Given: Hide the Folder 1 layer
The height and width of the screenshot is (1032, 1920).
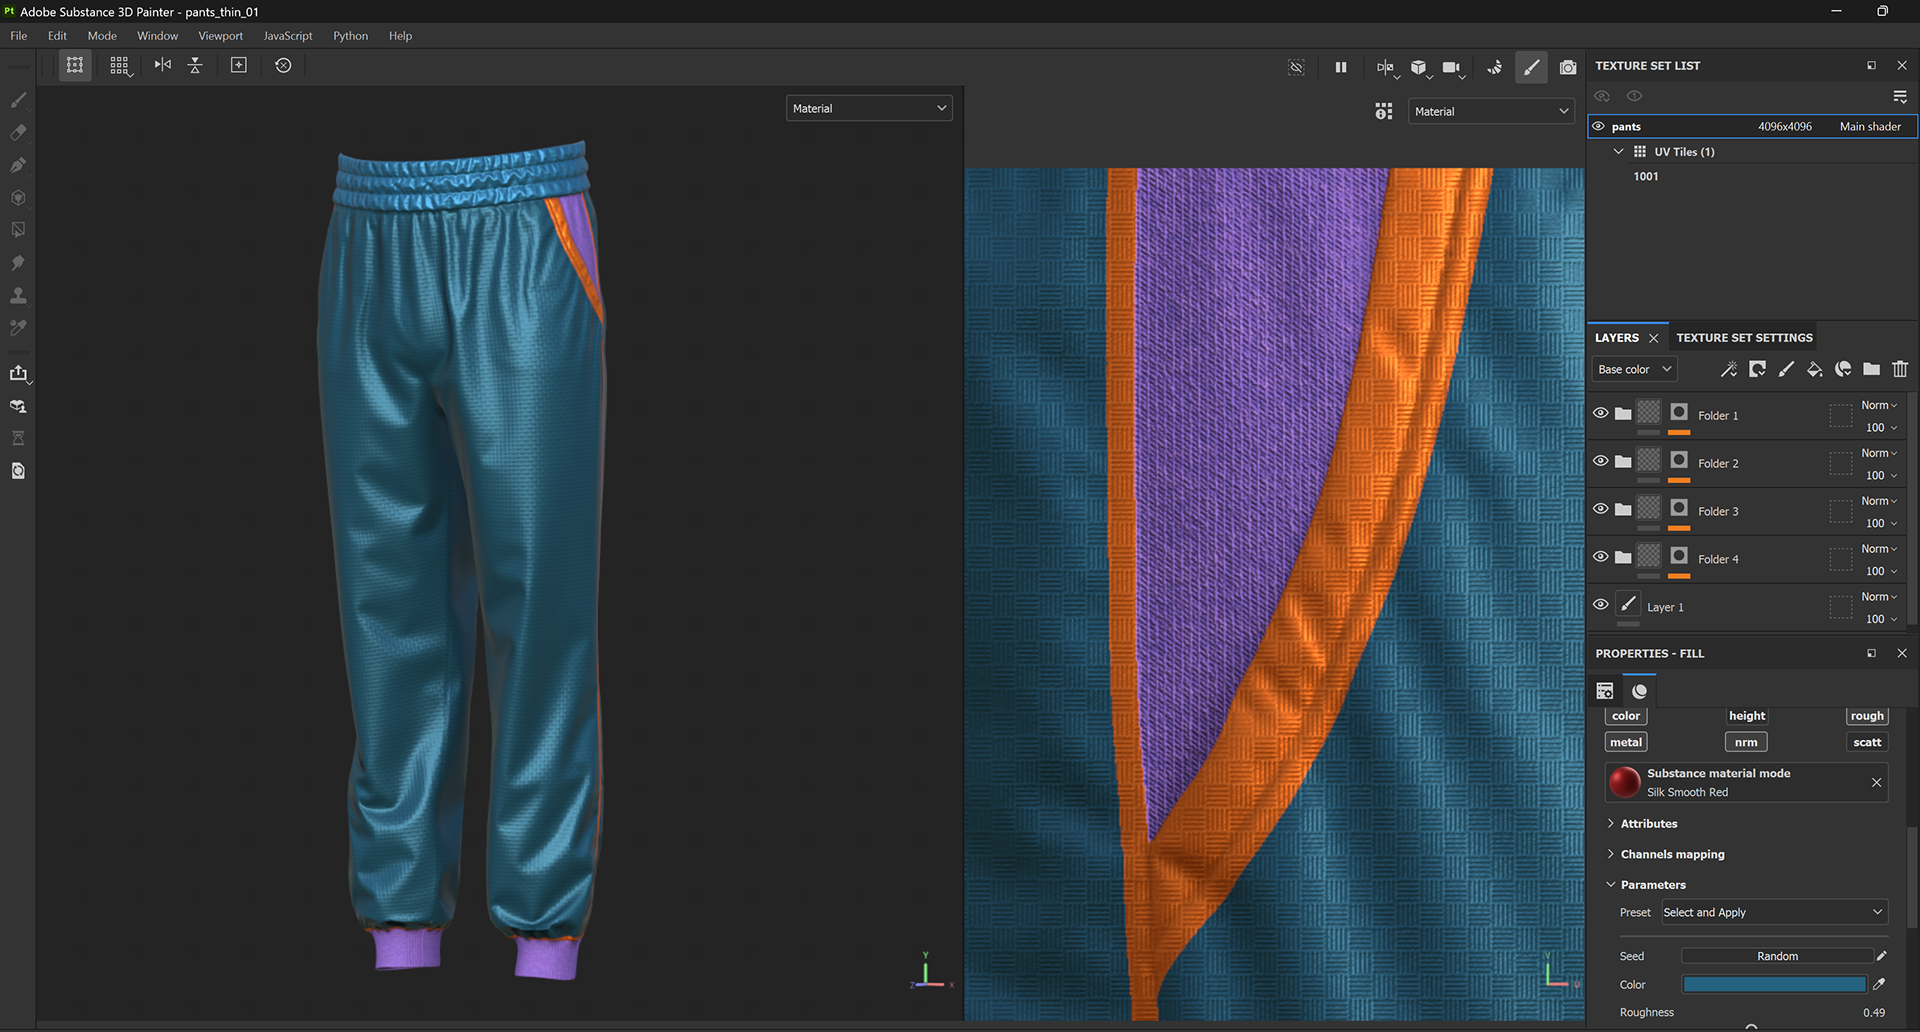Looking at the screenshot, I should (1601, 413).
